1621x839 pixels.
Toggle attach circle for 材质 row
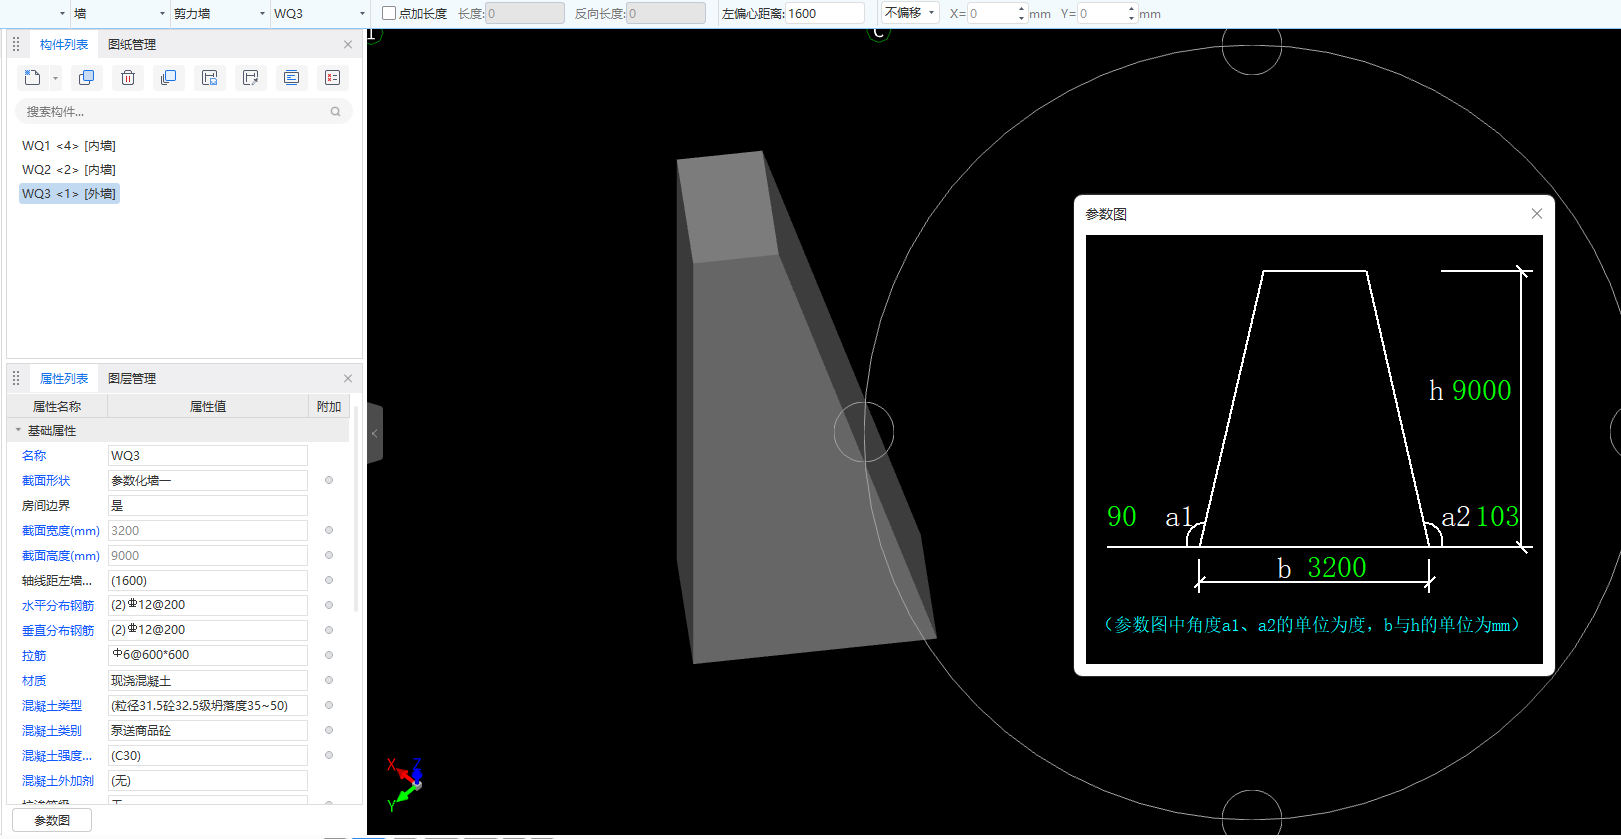click(x=329, y=680)
